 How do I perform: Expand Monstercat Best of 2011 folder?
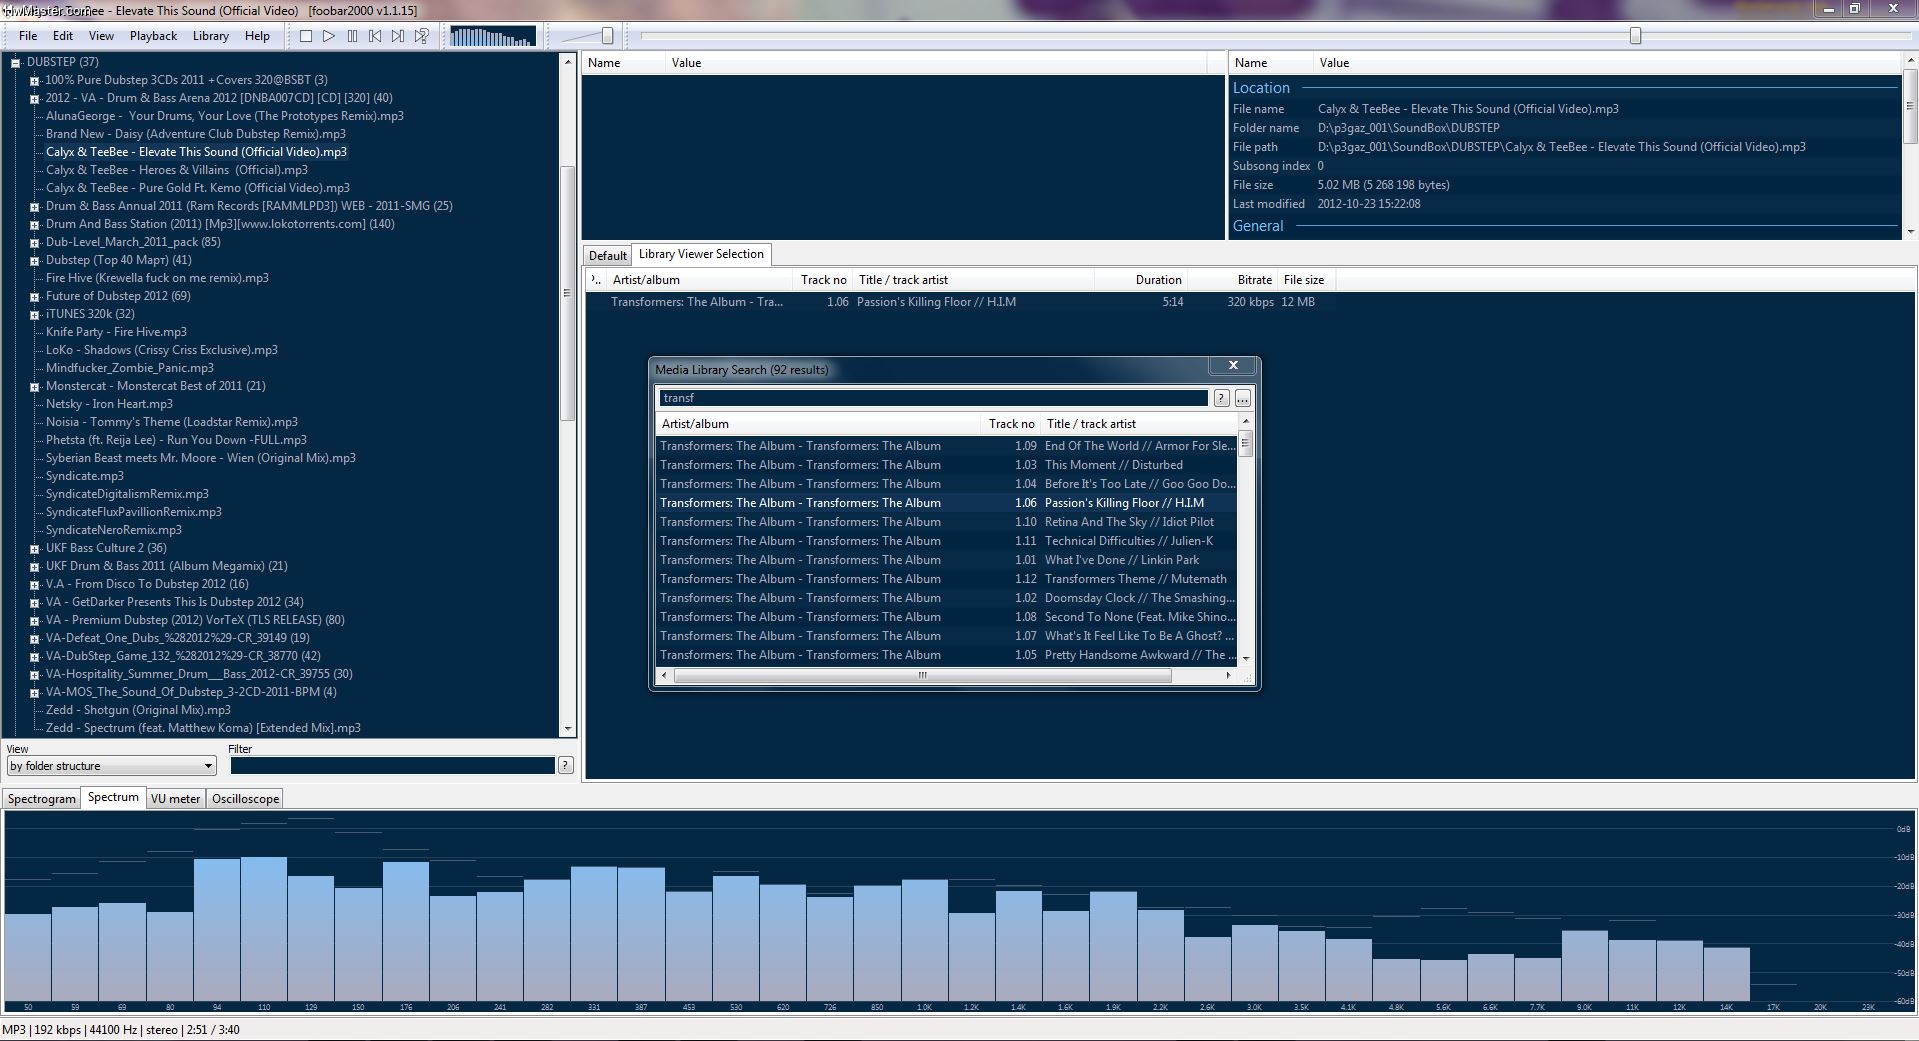tap(34, 386)
